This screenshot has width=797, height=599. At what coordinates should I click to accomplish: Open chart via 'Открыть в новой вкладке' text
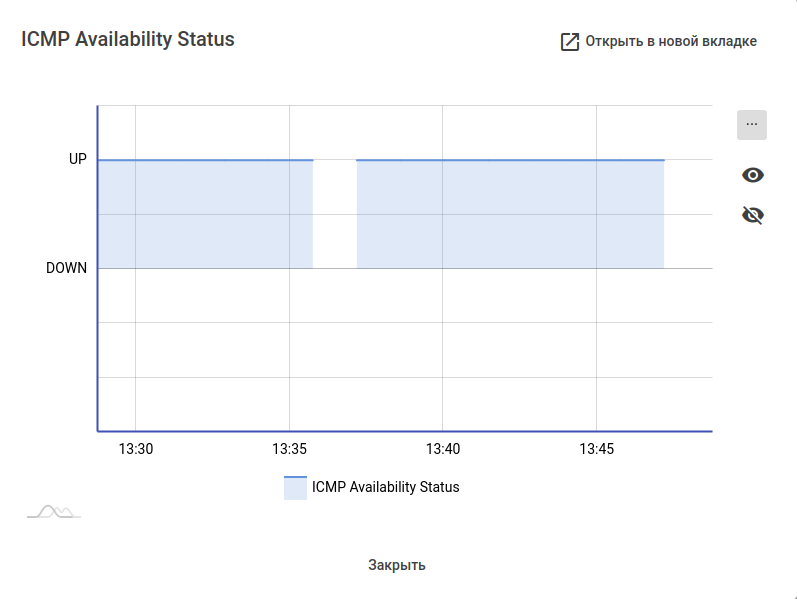click(x=671, y=42)
